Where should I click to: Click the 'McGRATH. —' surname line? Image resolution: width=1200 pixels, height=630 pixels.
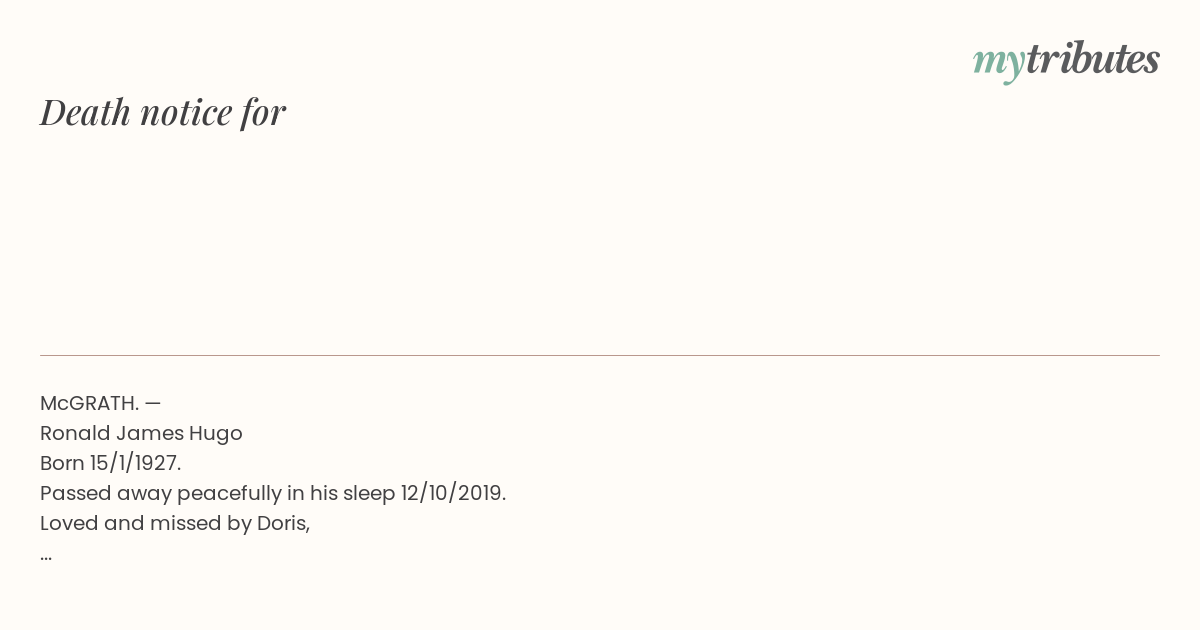point(100,403)
